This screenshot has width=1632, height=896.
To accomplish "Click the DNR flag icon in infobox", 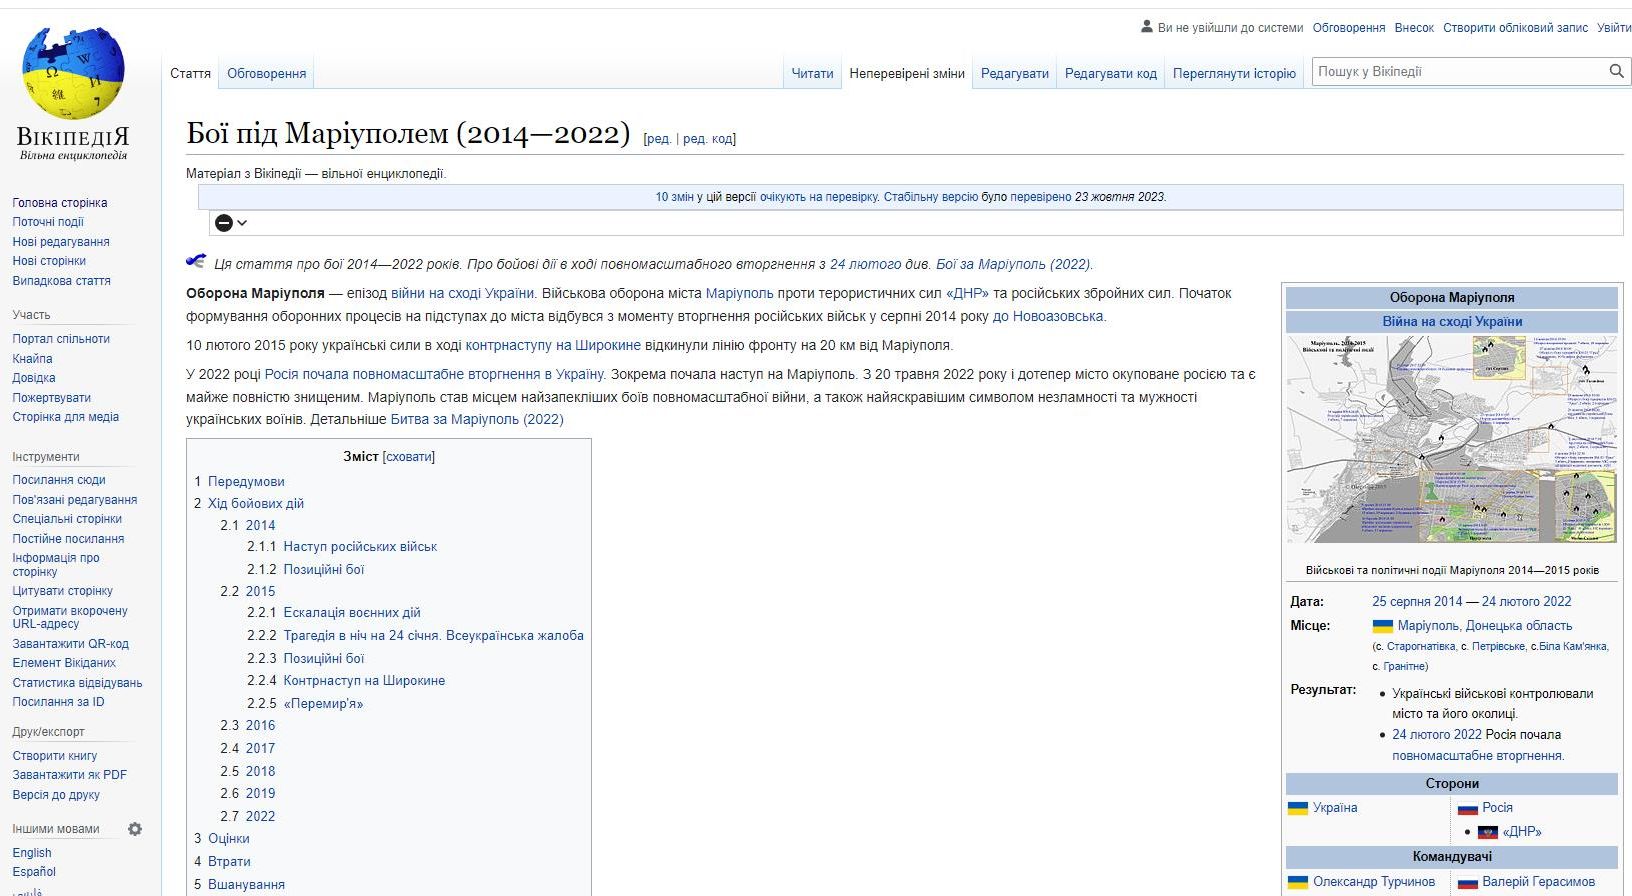I will (1487, 832).
